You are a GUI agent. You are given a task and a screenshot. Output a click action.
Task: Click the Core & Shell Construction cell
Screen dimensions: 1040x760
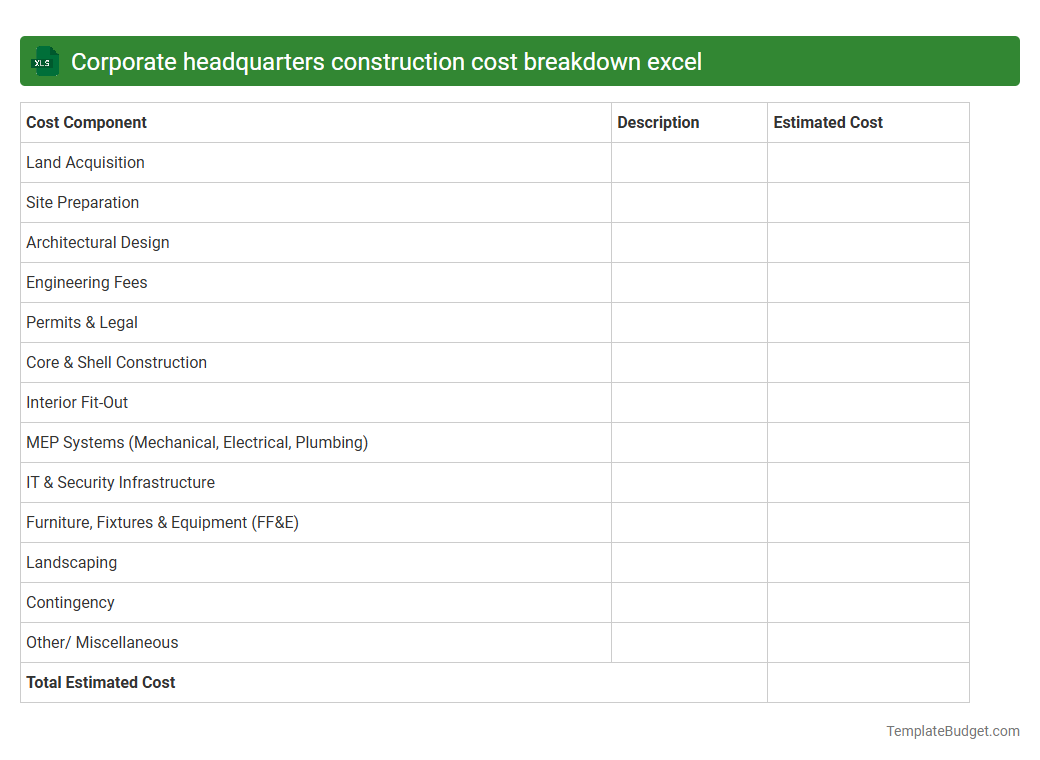(116, 362)
